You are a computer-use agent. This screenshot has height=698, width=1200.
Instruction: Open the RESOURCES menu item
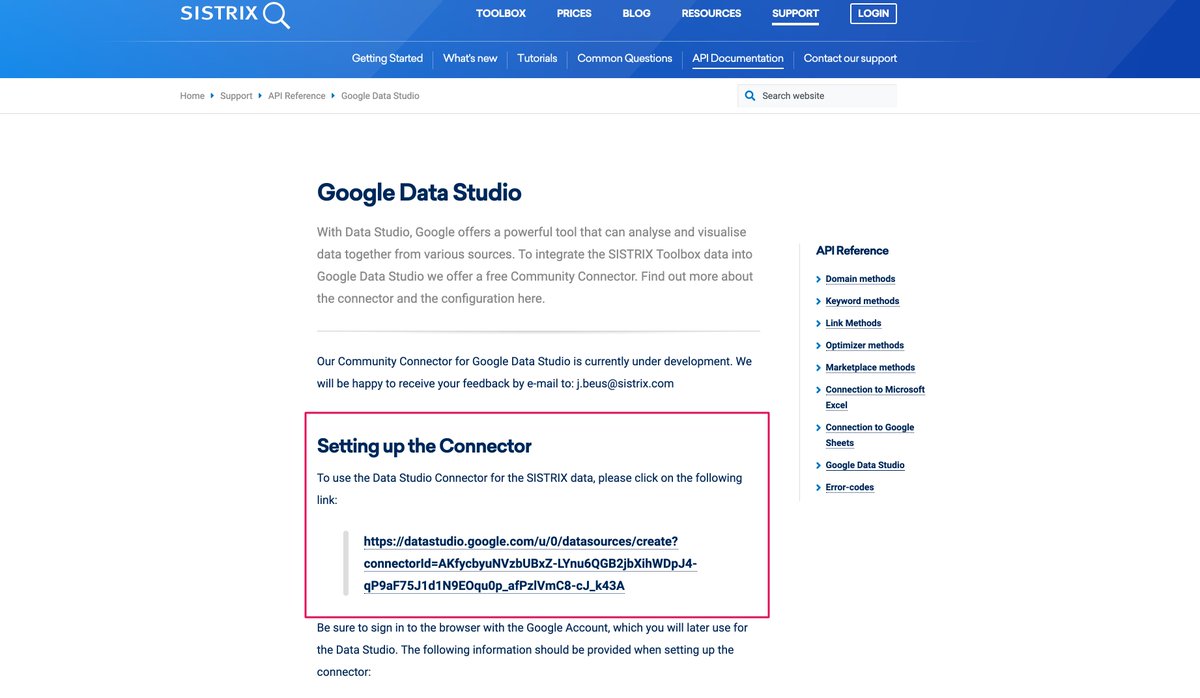711,13
